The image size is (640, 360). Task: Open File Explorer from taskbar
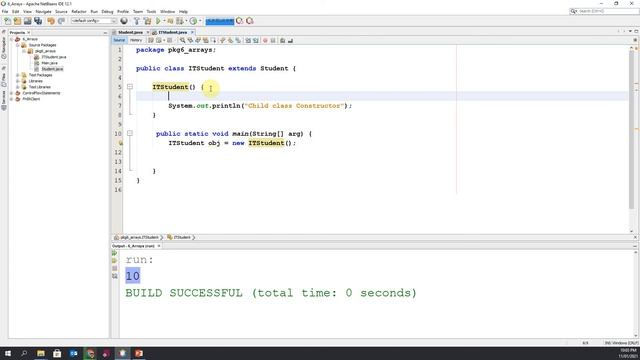41,353
